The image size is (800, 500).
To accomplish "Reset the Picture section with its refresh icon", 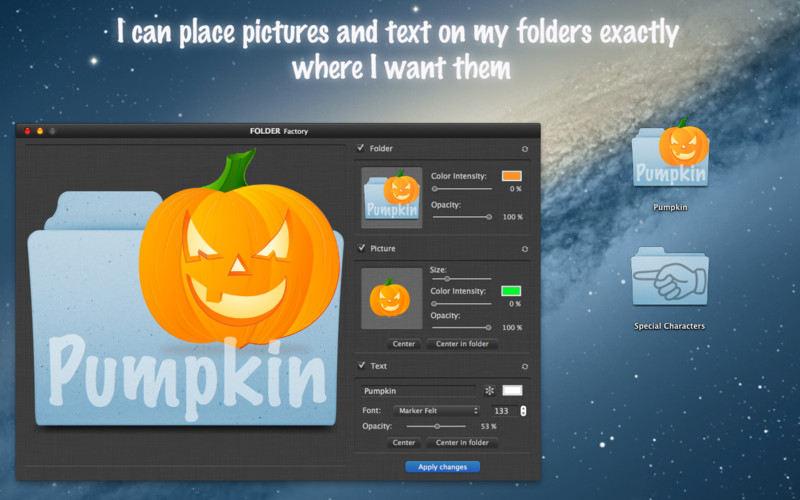I will [x=524, y=249].
